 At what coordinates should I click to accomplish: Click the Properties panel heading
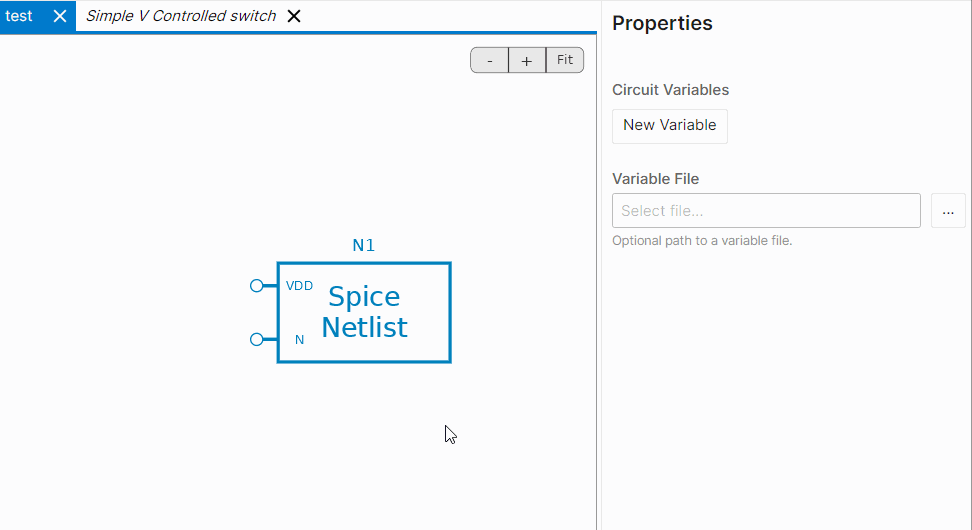pyautogui.click(x=662, y=24)
